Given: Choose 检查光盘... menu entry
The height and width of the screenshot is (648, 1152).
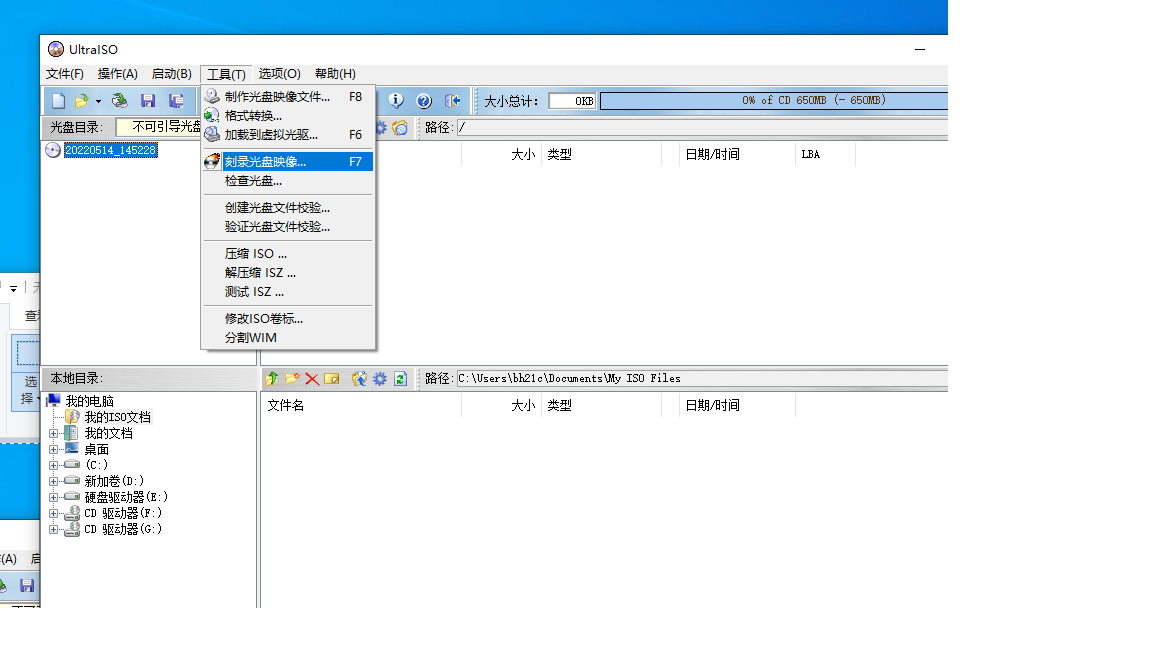Looking at the screenshot, I should coord(288,181).
